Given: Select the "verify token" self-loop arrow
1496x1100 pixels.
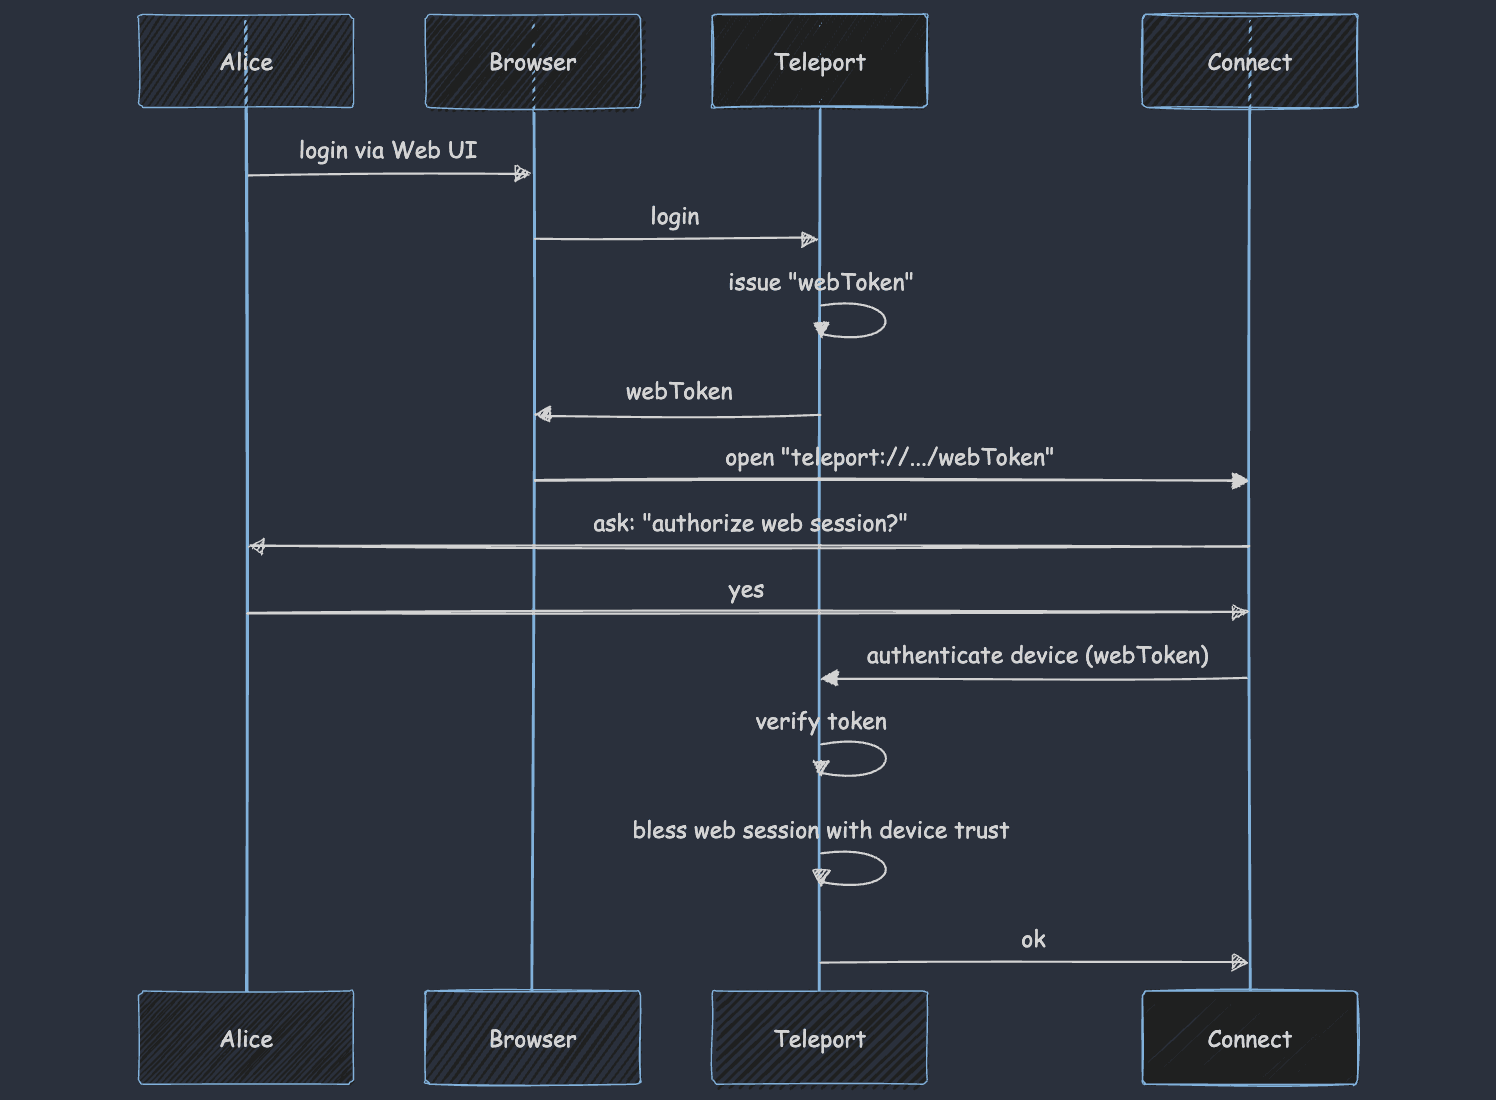Looking at the screenshot, I should (x=852, y=758).
